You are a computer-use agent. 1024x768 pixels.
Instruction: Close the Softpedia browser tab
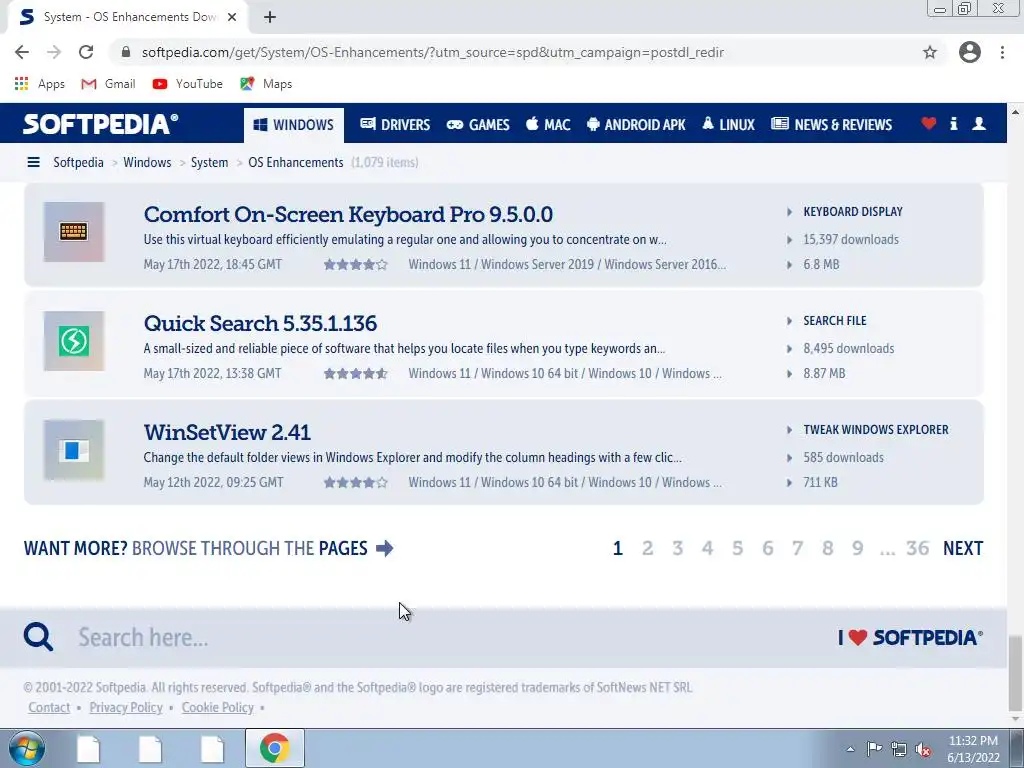[x=232, y=17]
